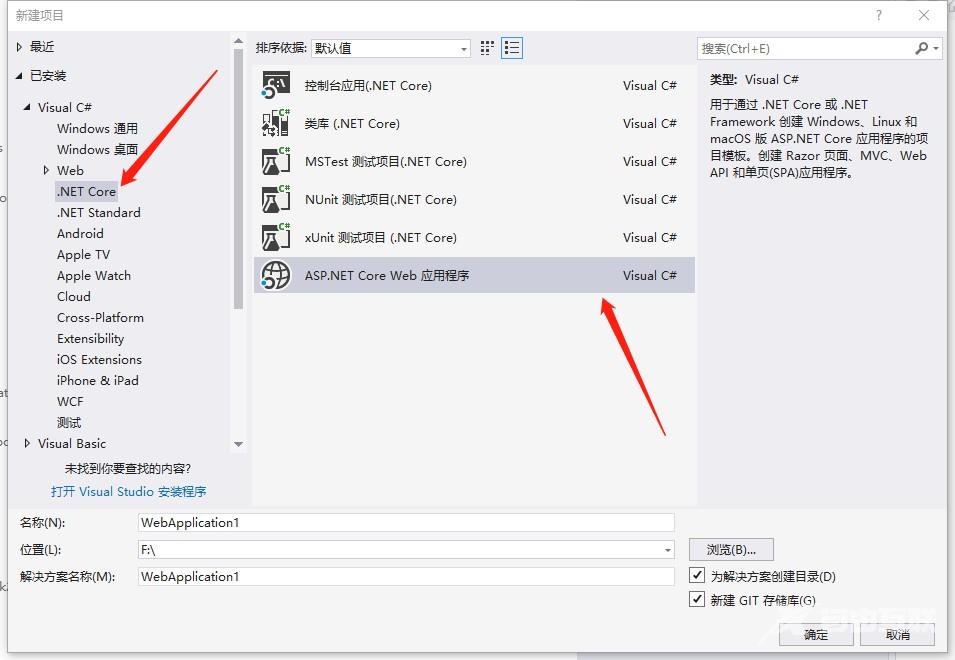
Task: Select iOS Extensions category
Action: (x=99, y=359)
